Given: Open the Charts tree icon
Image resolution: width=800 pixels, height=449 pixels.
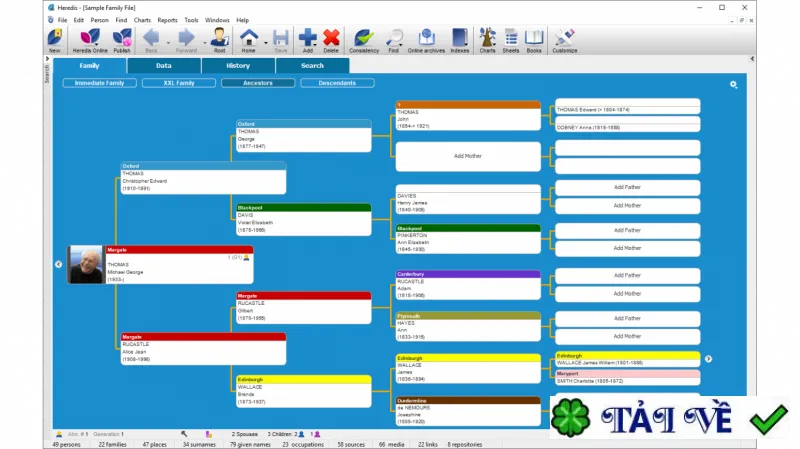Looking at the screenshot, I should point(487,41).
